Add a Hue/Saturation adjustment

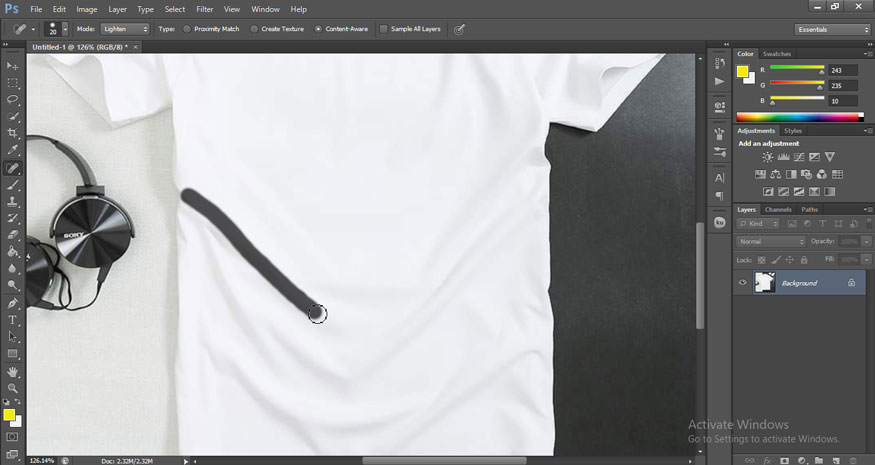pyautogui.click(x=760, y=175)
